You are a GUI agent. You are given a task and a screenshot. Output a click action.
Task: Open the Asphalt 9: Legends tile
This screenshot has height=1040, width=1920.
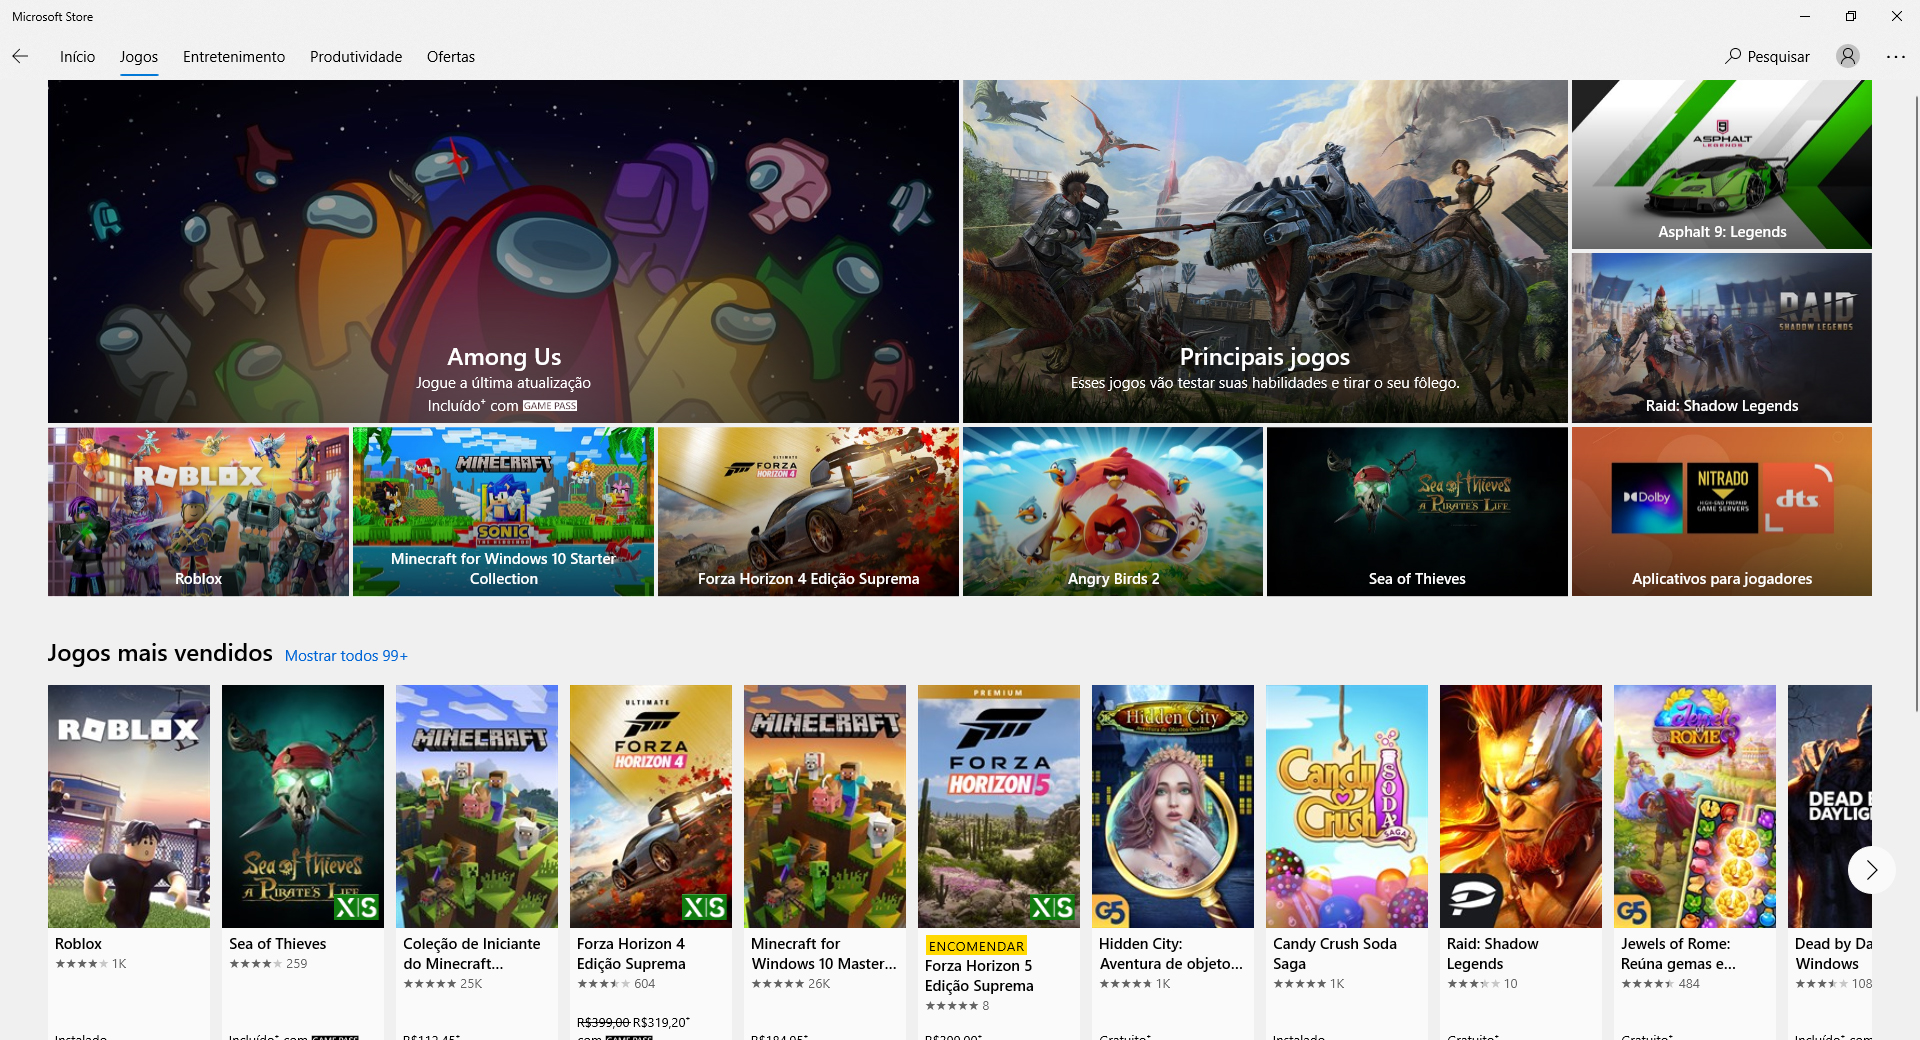click(1722, 164)
